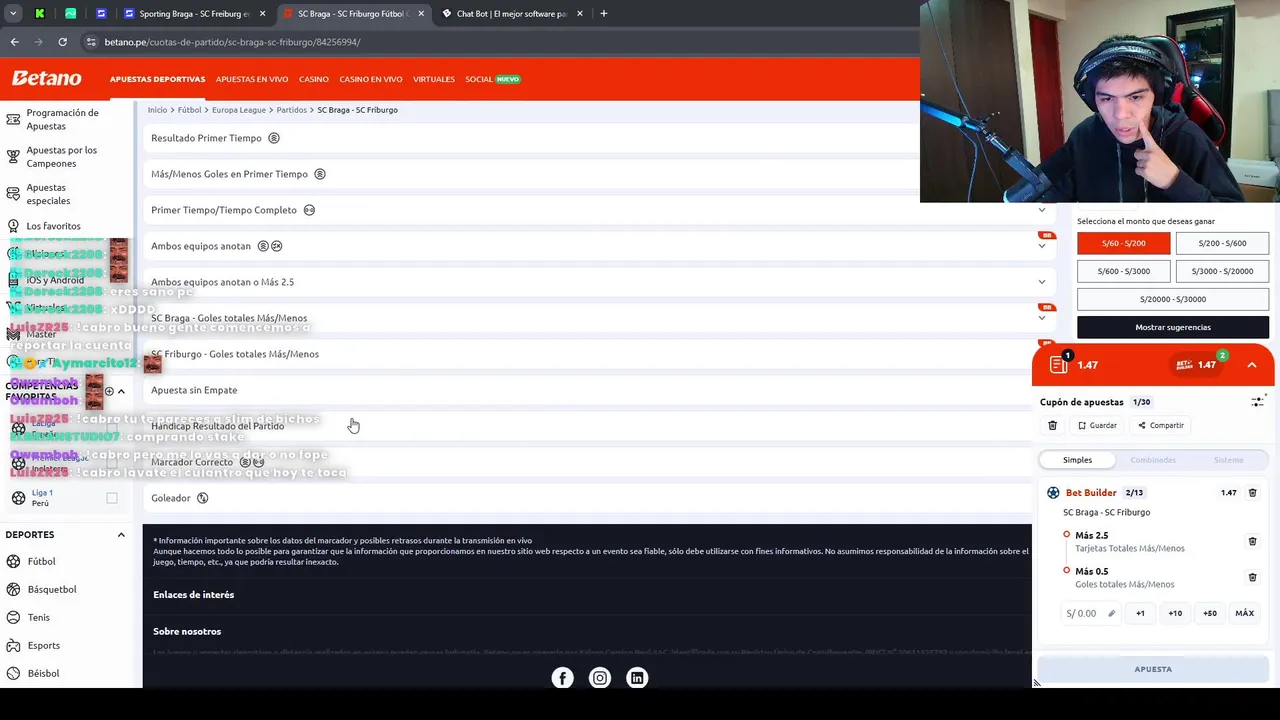1280x720 pixels.
Task: Select S/3000 - S/20000 win range
Action: 1222,271
